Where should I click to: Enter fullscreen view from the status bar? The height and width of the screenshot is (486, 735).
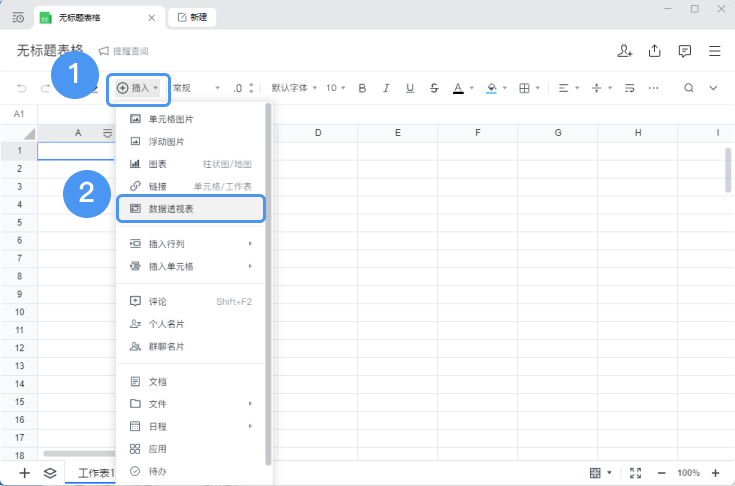coord(637,472)
